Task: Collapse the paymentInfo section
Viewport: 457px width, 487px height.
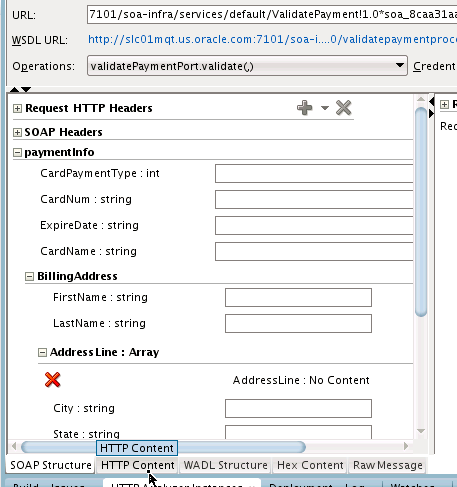Action: point(17,153)
